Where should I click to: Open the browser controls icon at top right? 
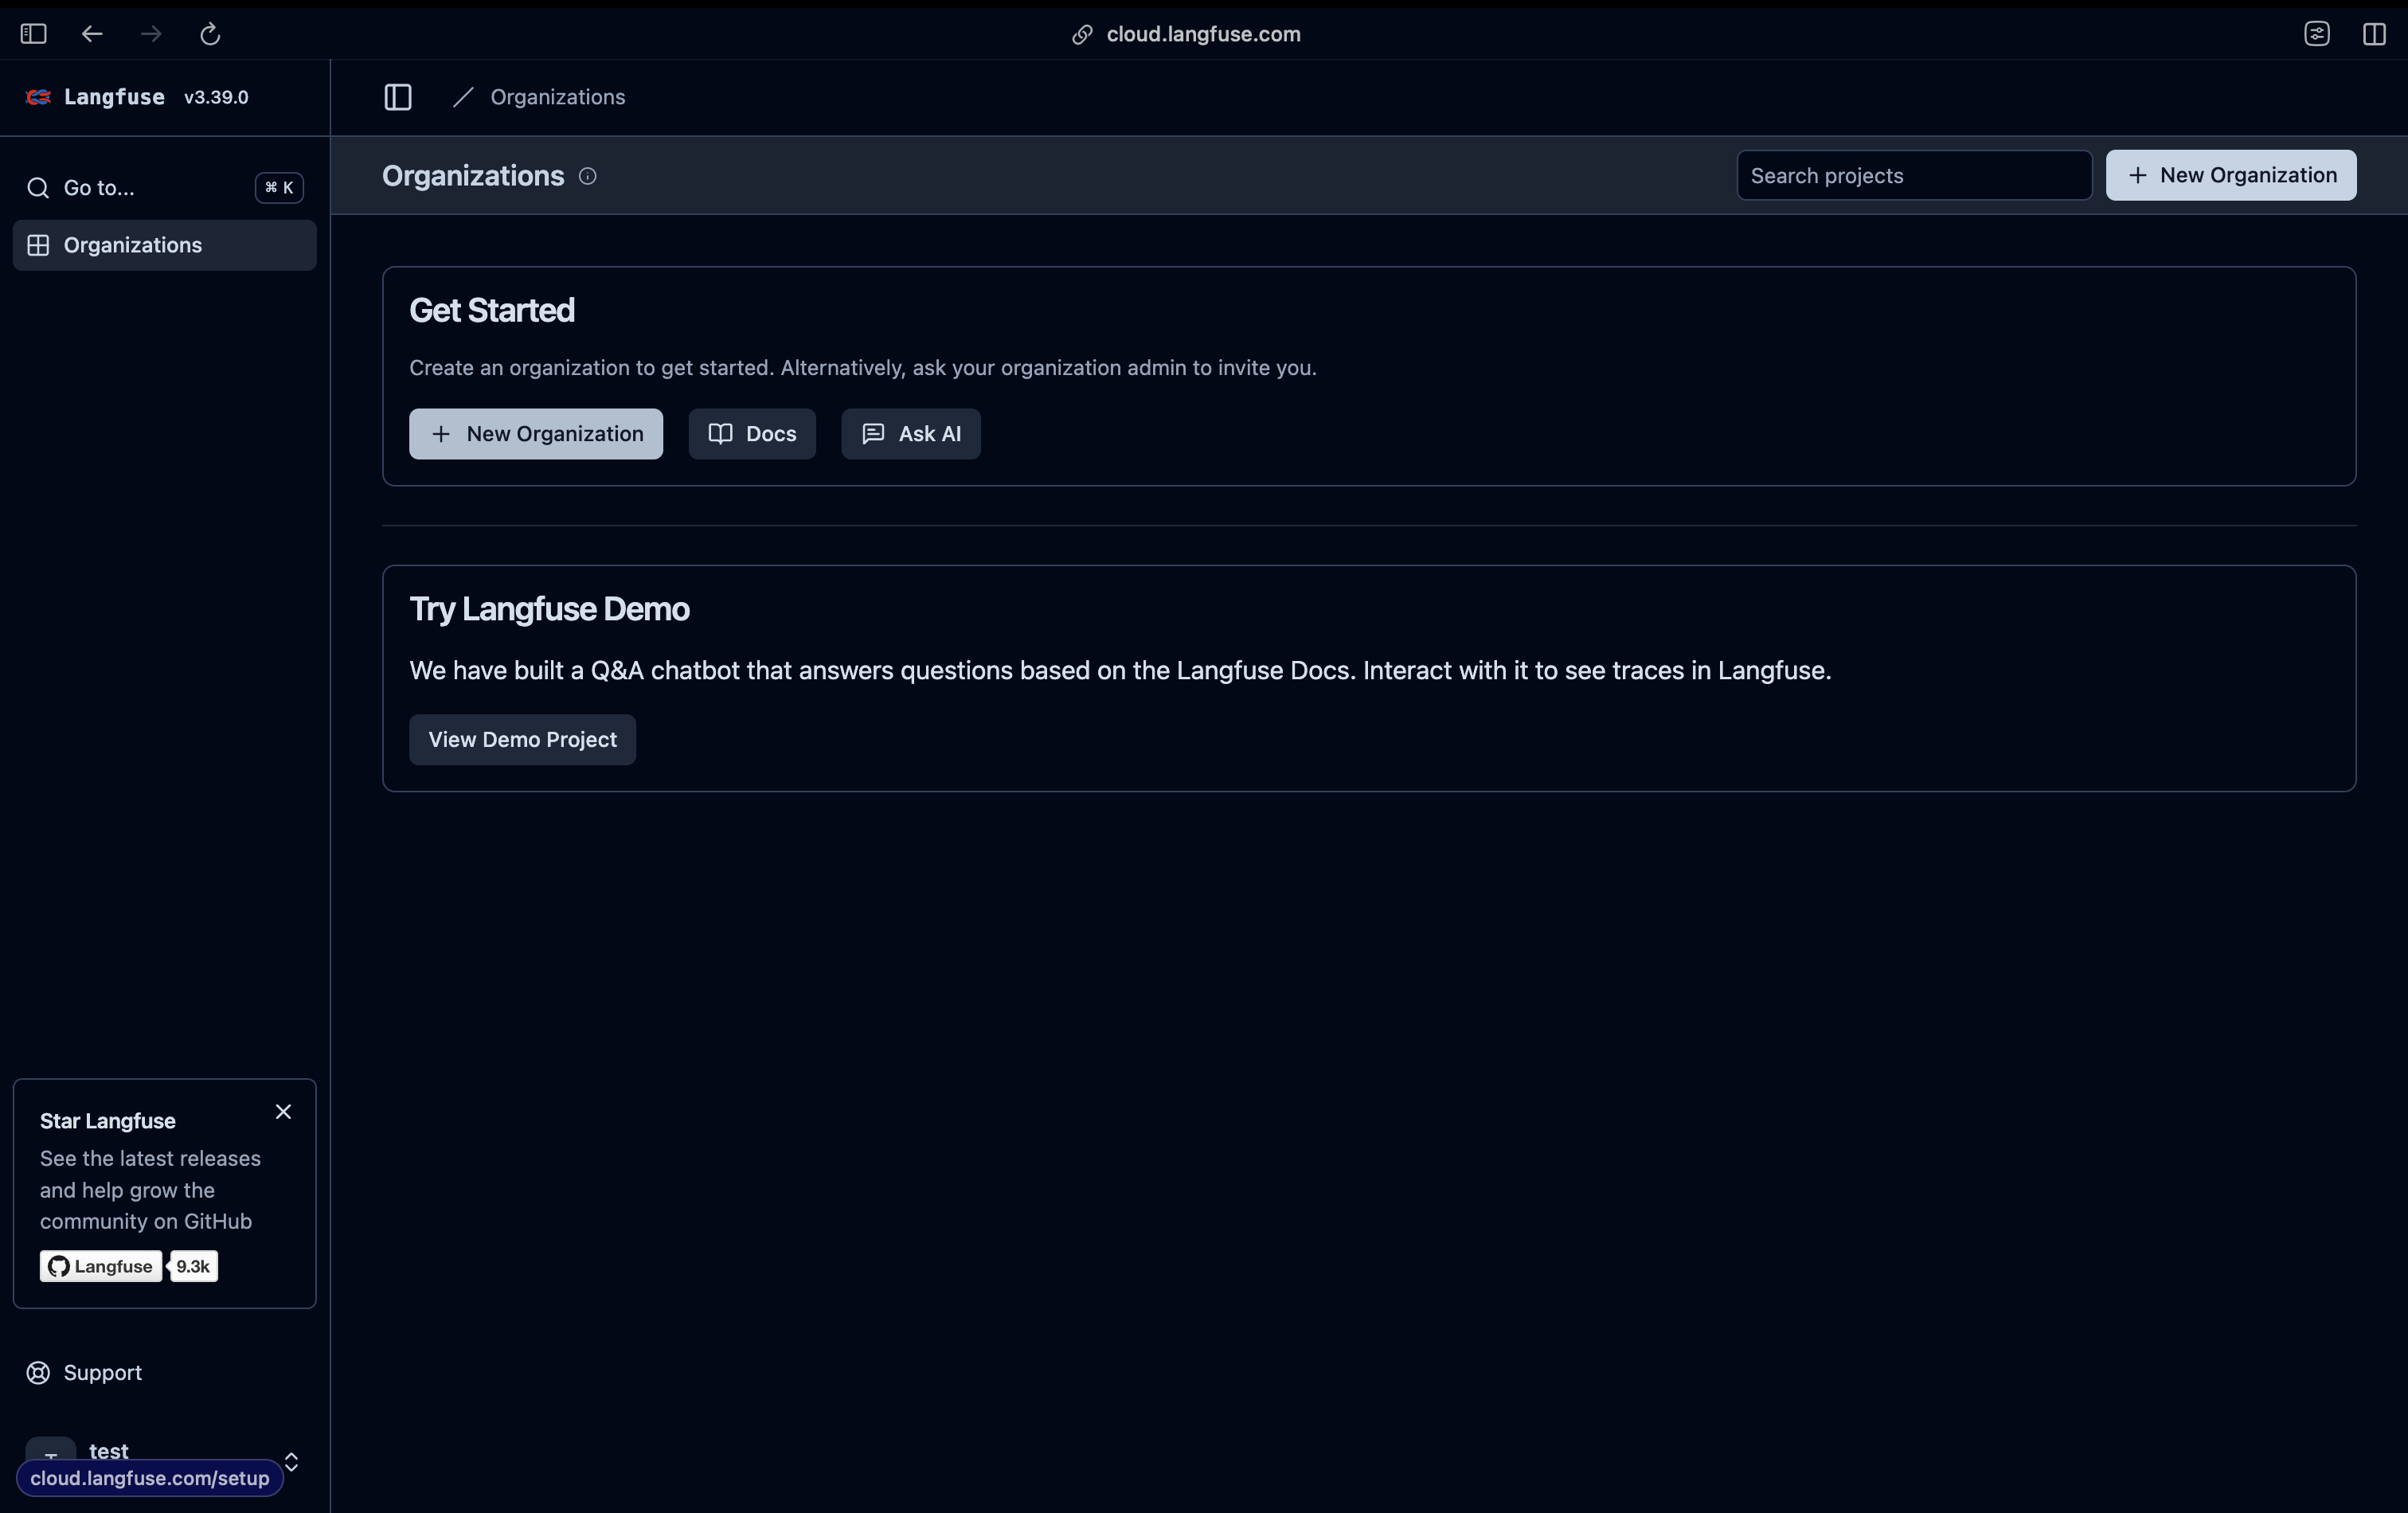tap(2317, 34)
